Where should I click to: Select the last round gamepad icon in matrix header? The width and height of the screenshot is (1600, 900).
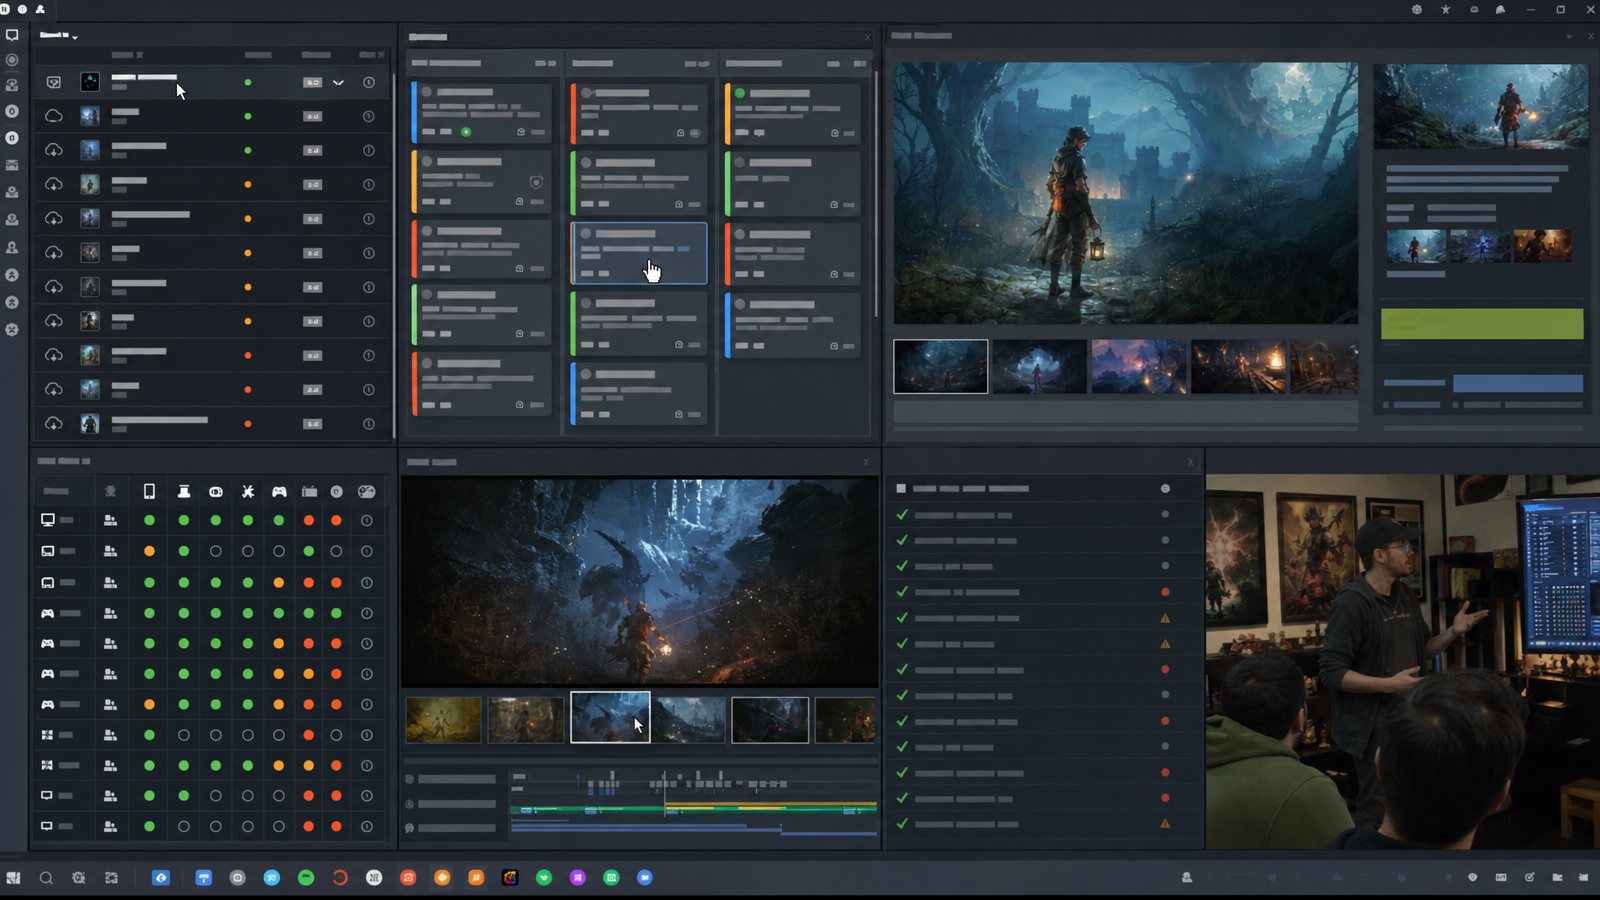coord(367,491)
